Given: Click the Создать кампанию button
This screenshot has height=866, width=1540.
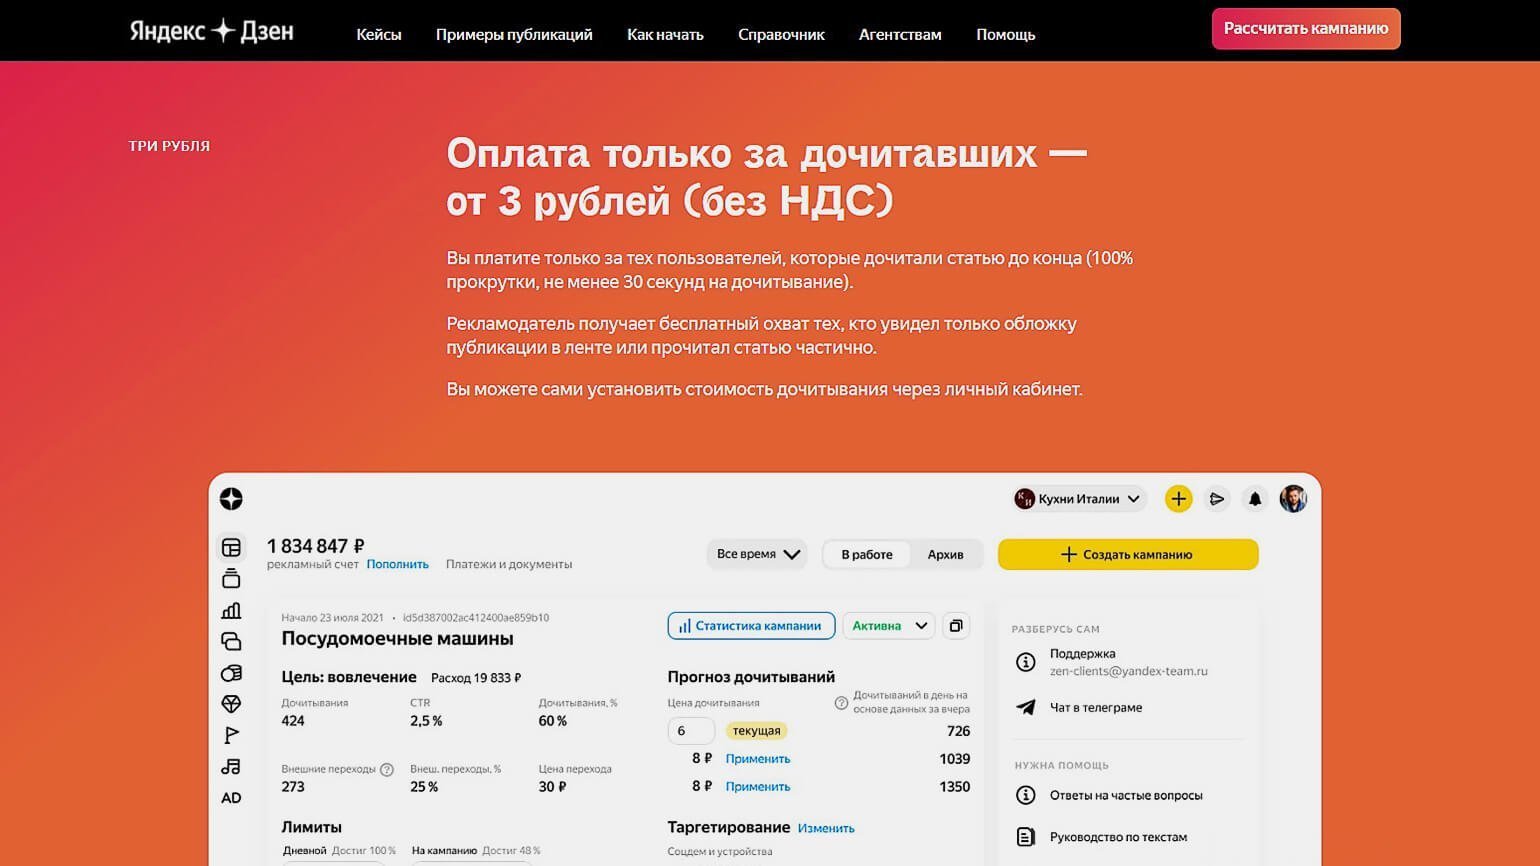Looking at the screenshot, I should tap(1128, 554).
